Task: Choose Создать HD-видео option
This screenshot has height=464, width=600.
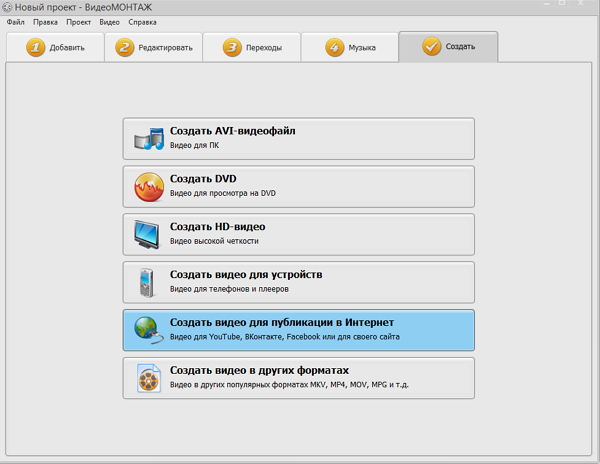Action: pos(298,234)
